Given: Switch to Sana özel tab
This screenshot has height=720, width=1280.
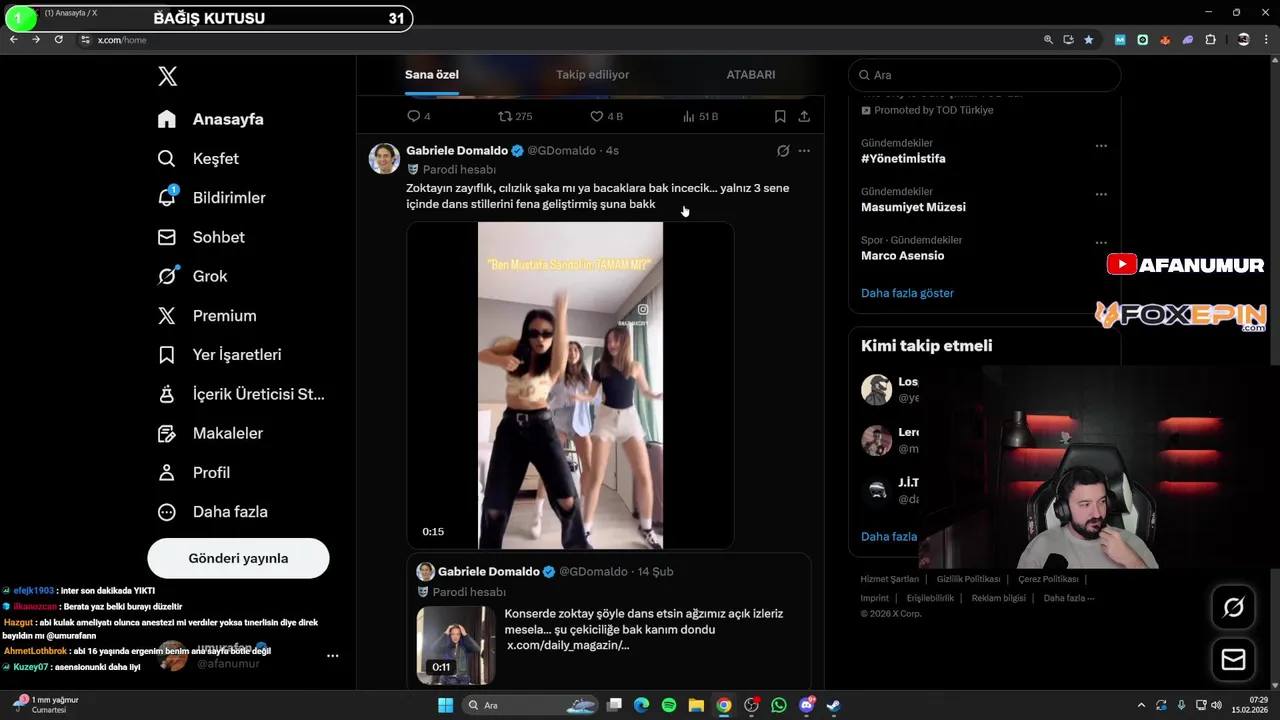Looking at the screenshot, I should pyautogui.click(x=432, y=75).
